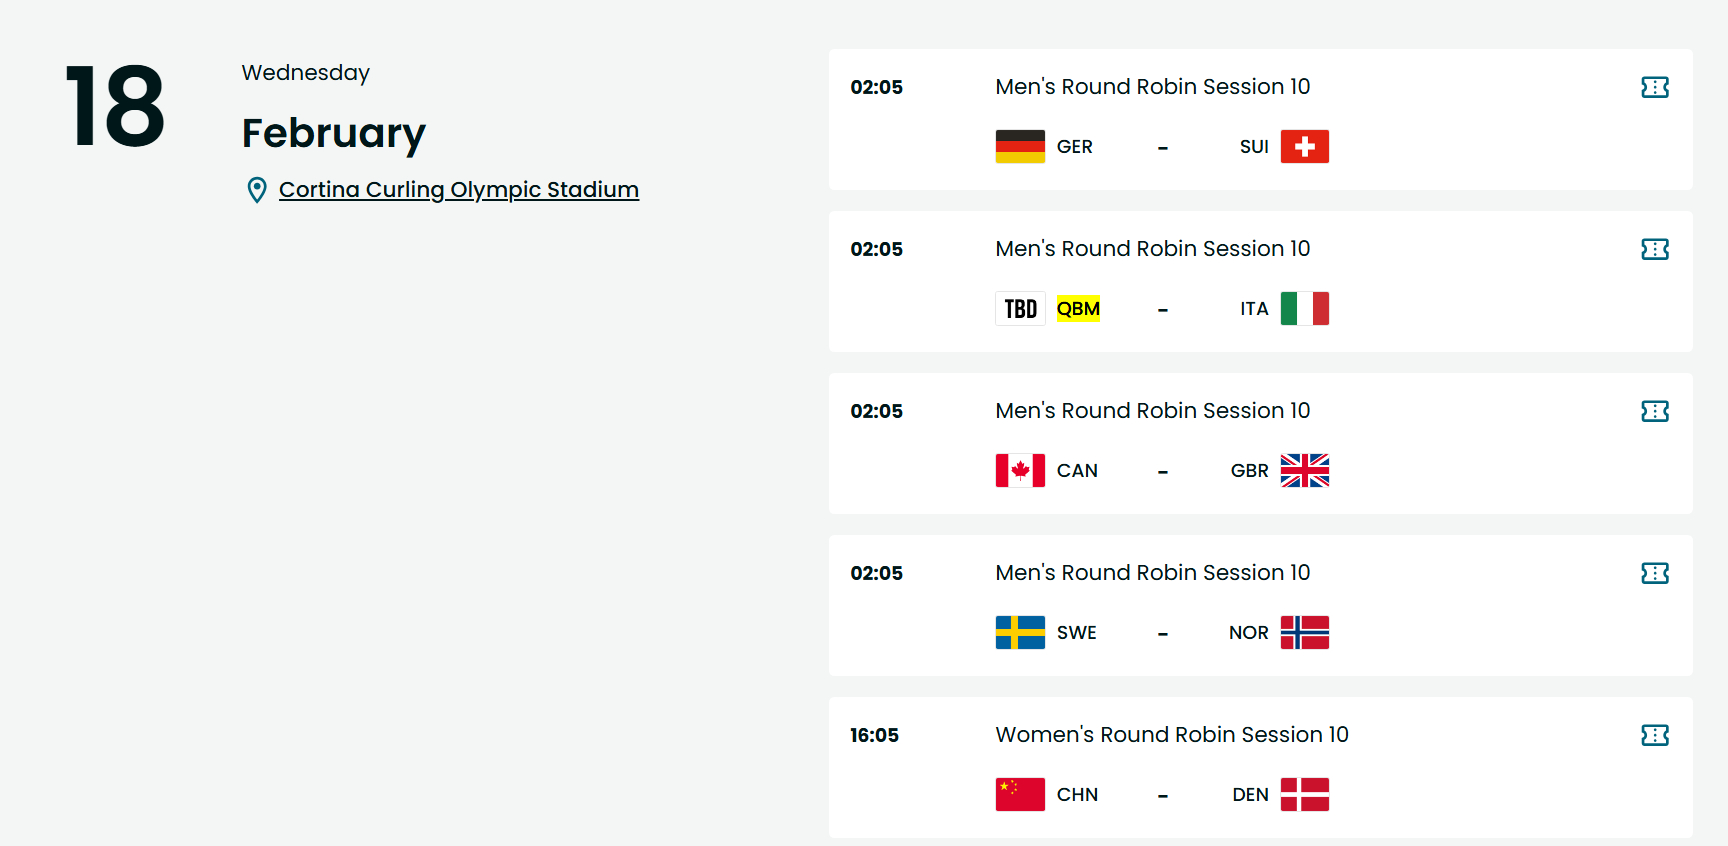The height and width of the screenshot is (846, 1728).
Task: Click the Great Britain flag icon
Action: [1305, 471]
